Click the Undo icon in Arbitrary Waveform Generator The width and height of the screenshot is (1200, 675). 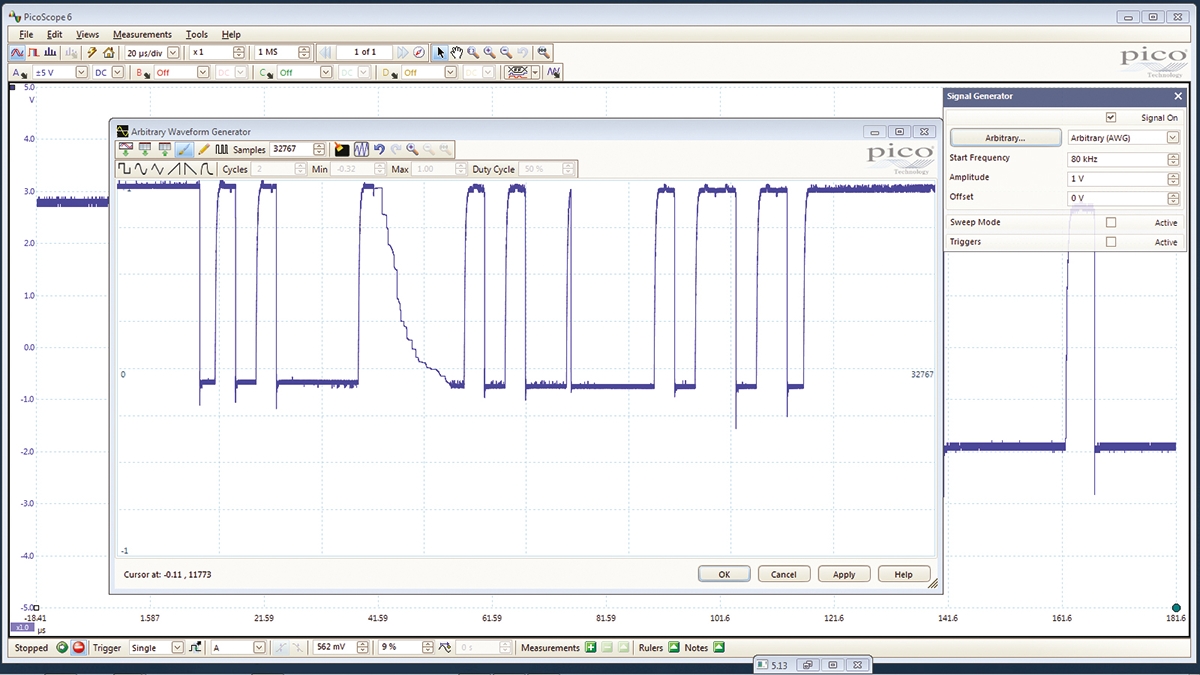click(380, 148)
